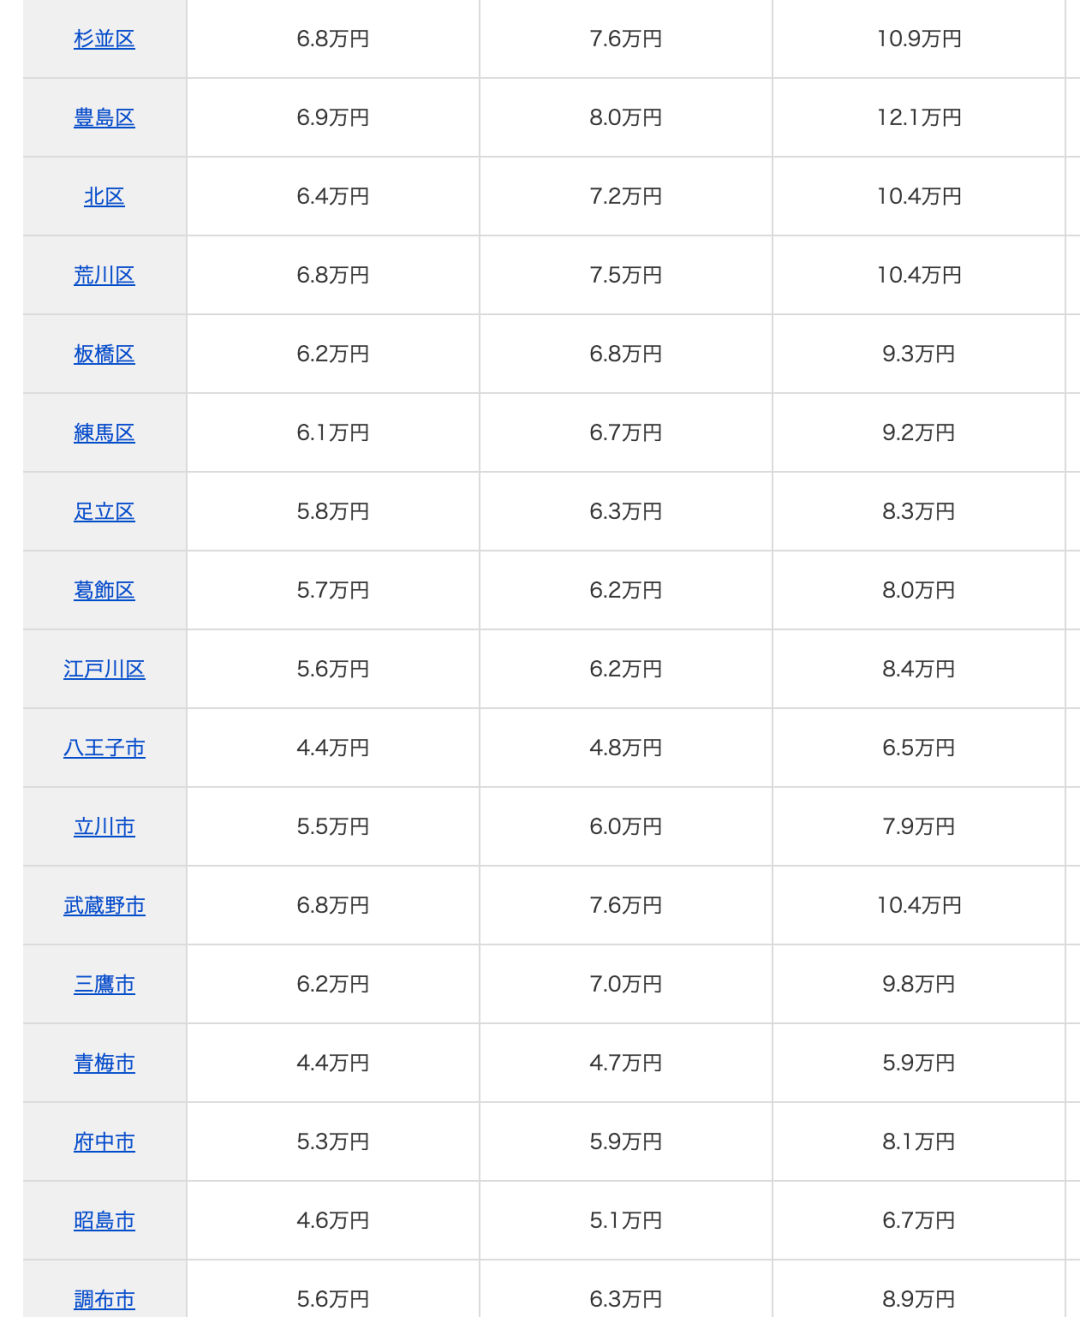Select the 荒川区 link
Screen dimensions: 1080x1317
pyautogui.click(x=104, y=275)
